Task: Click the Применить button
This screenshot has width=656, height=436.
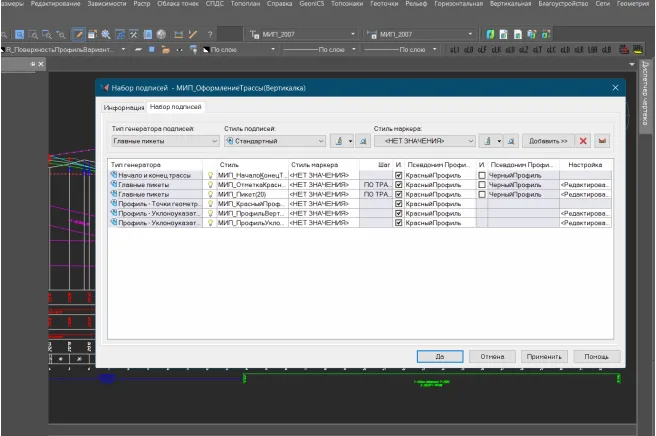Action: [x=544, y=356]
